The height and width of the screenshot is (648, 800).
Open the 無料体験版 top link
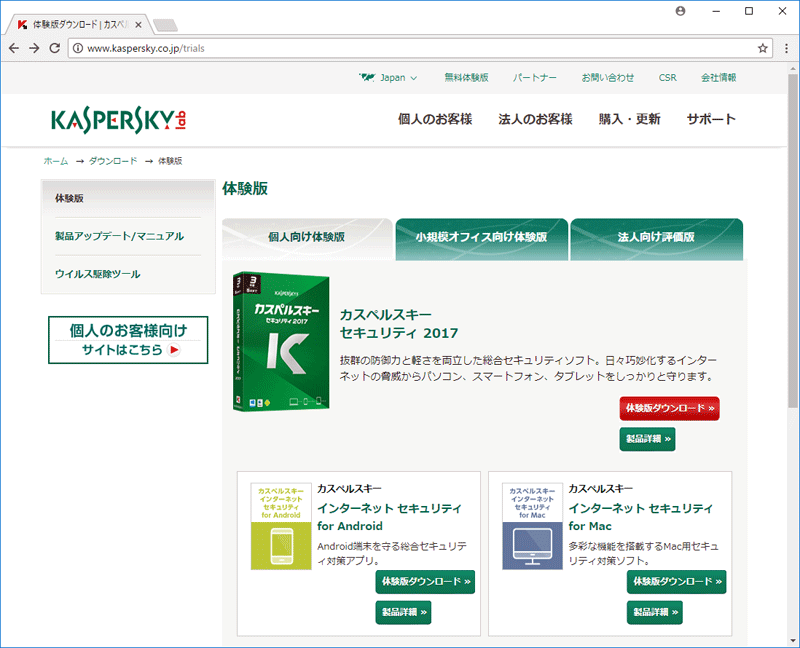pos(466,78)
